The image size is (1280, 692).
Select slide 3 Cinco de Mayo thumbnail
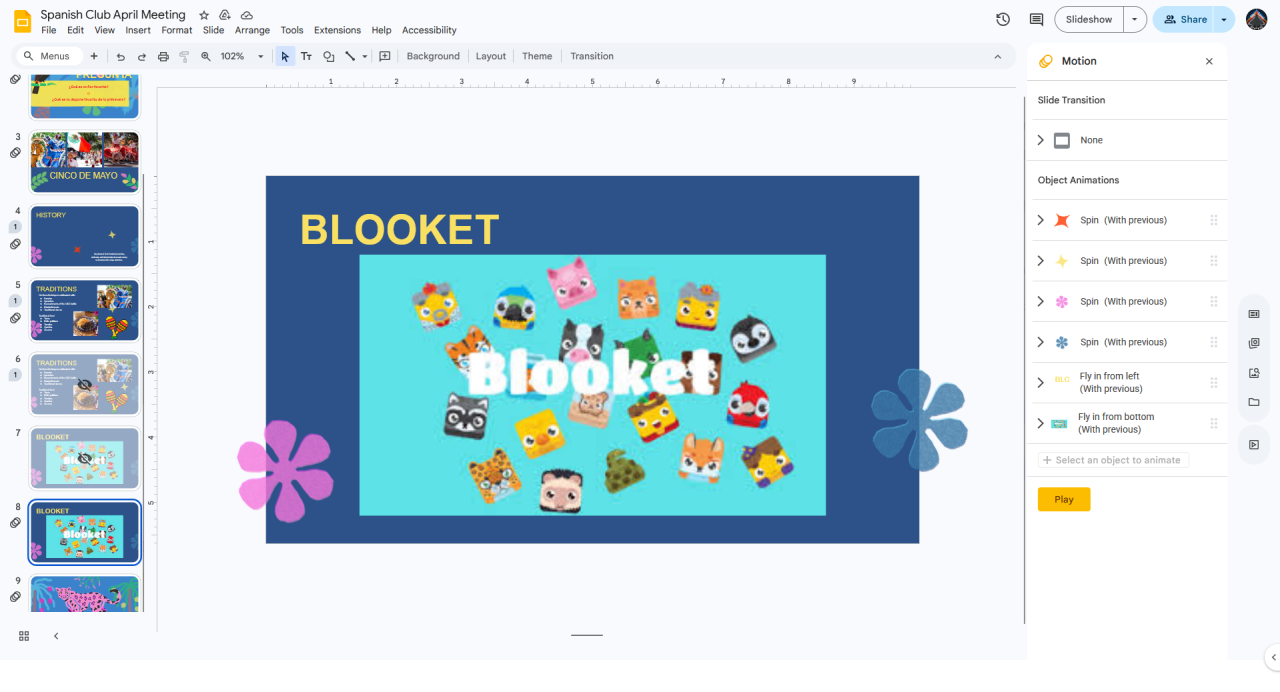85,161
